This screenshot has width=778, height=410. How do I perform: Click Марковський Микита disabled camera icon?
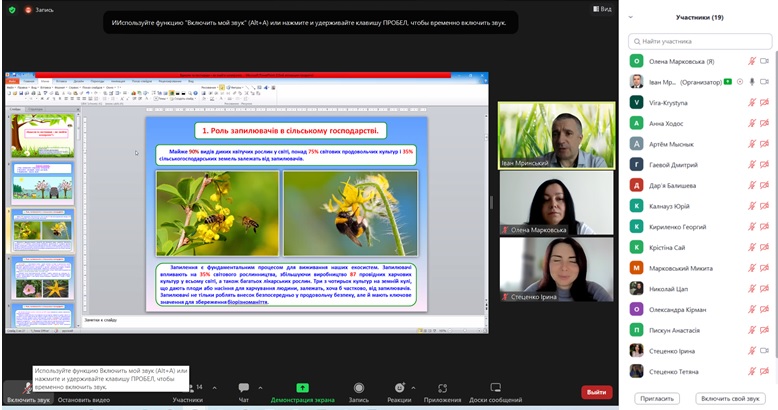765,268
